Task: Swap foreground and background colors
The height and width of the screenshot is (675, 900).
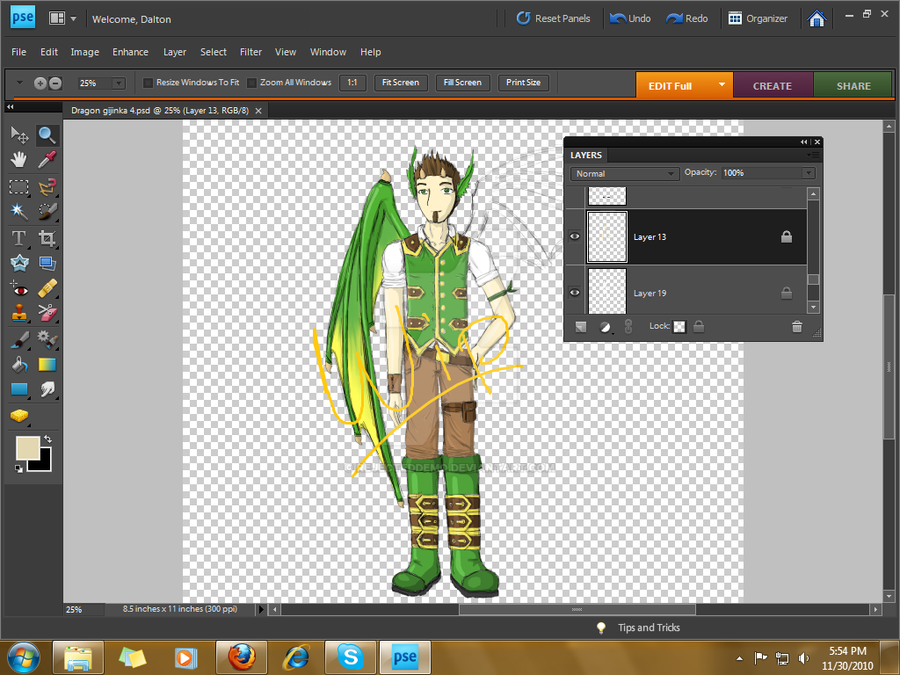Action: [48, 439]
